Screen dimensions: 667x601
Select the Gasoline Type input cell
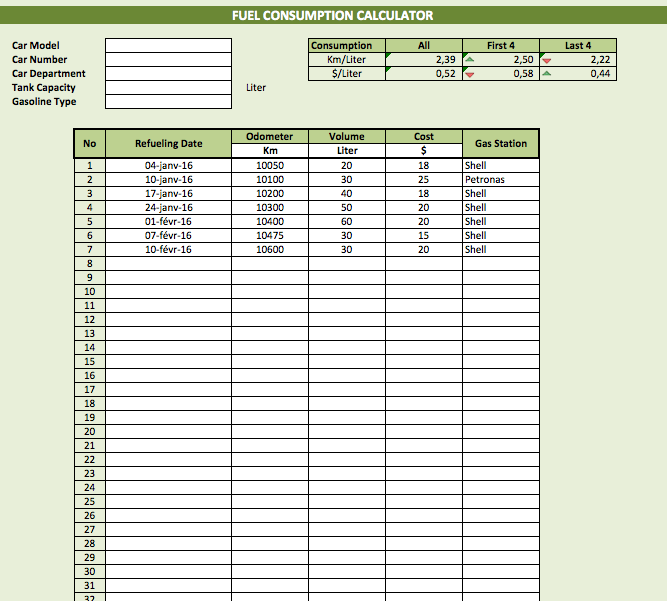pyautogui.click(x=168, y=102)
